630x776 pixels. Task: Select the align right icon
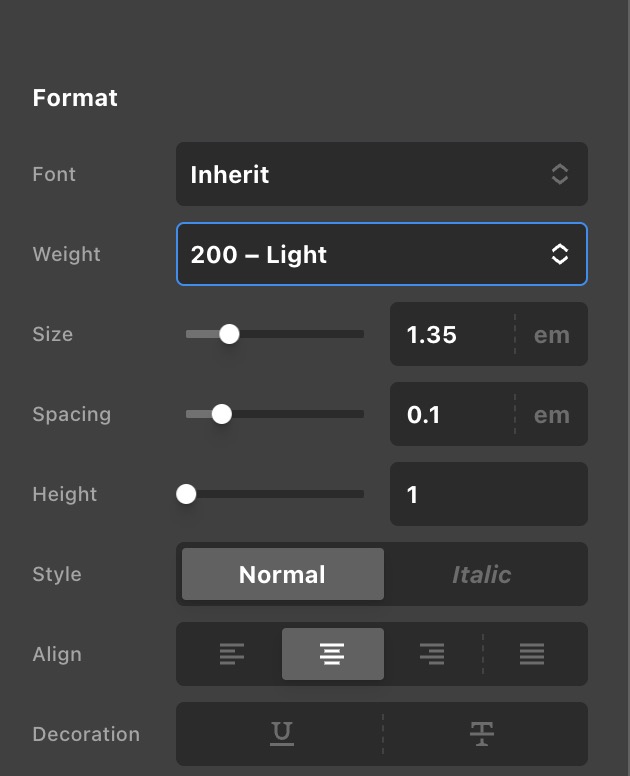click(x=432, y=655)
